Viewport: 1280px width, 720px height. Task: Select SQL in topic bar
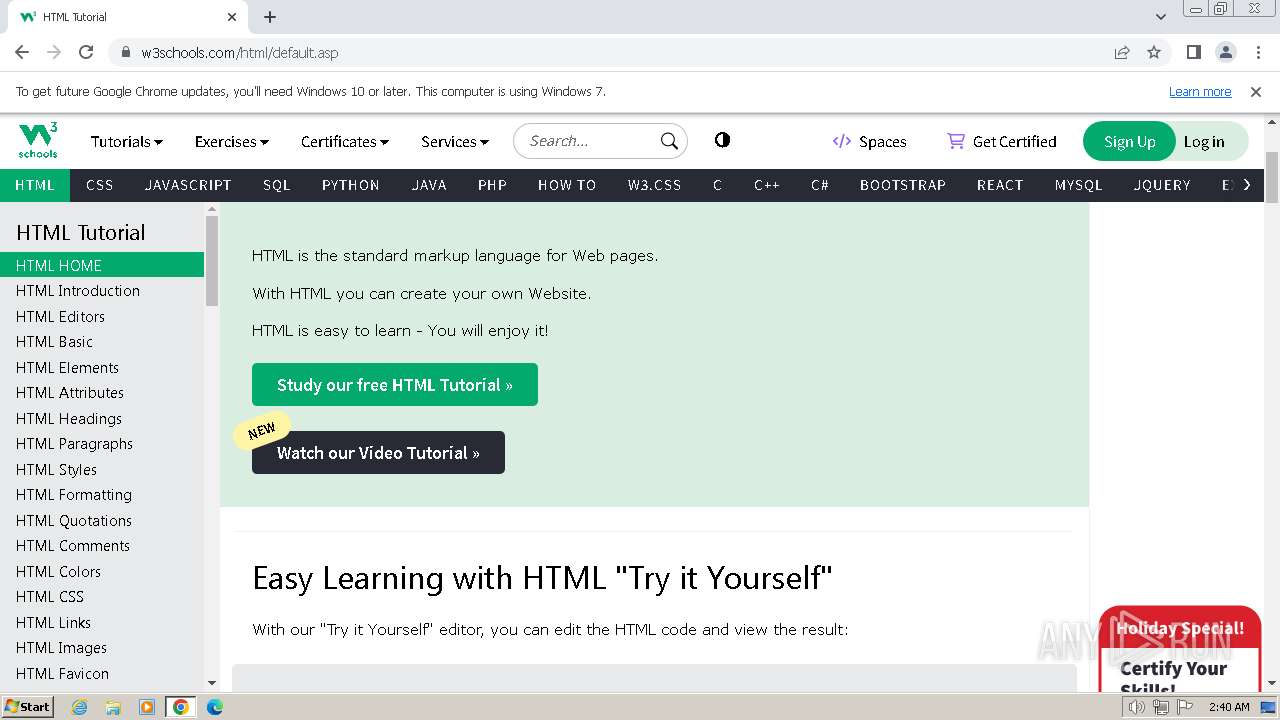(277, 185)
